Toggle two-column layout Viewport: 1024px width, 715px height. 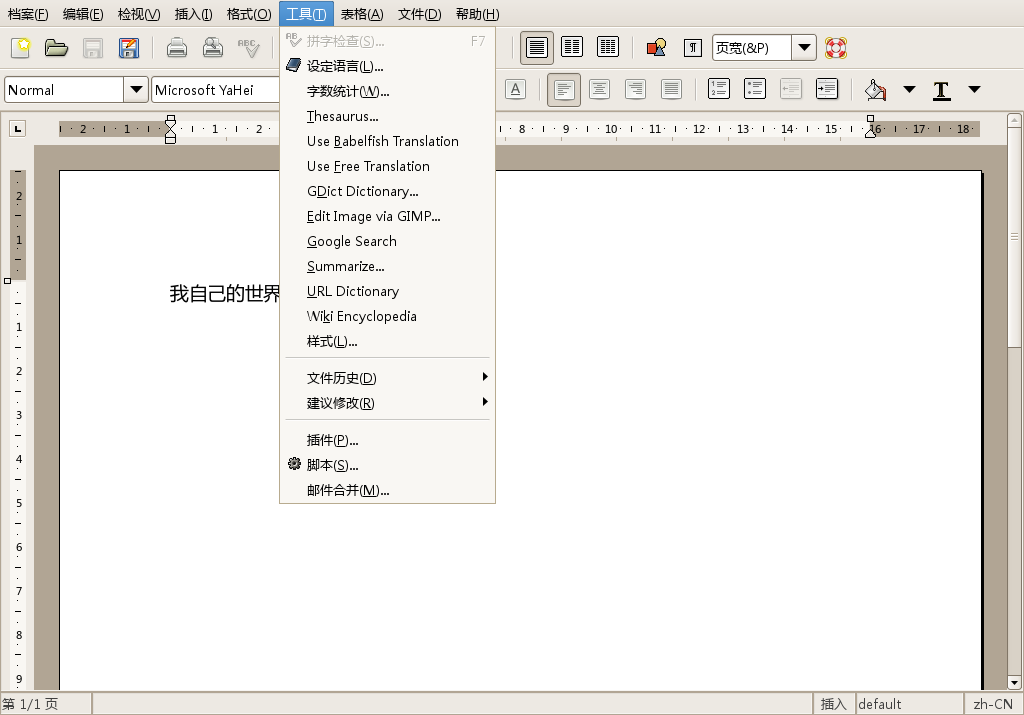[572, 48]
